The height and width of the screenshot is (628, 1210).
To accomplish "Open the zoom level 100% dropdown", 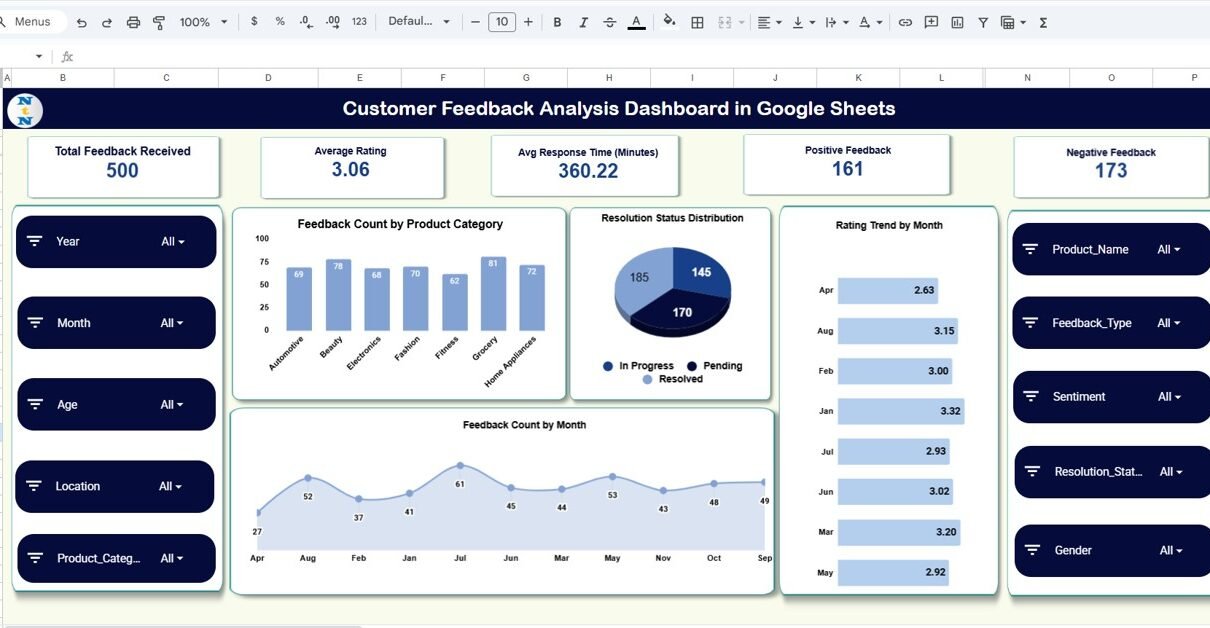I will tap(204, 22).
